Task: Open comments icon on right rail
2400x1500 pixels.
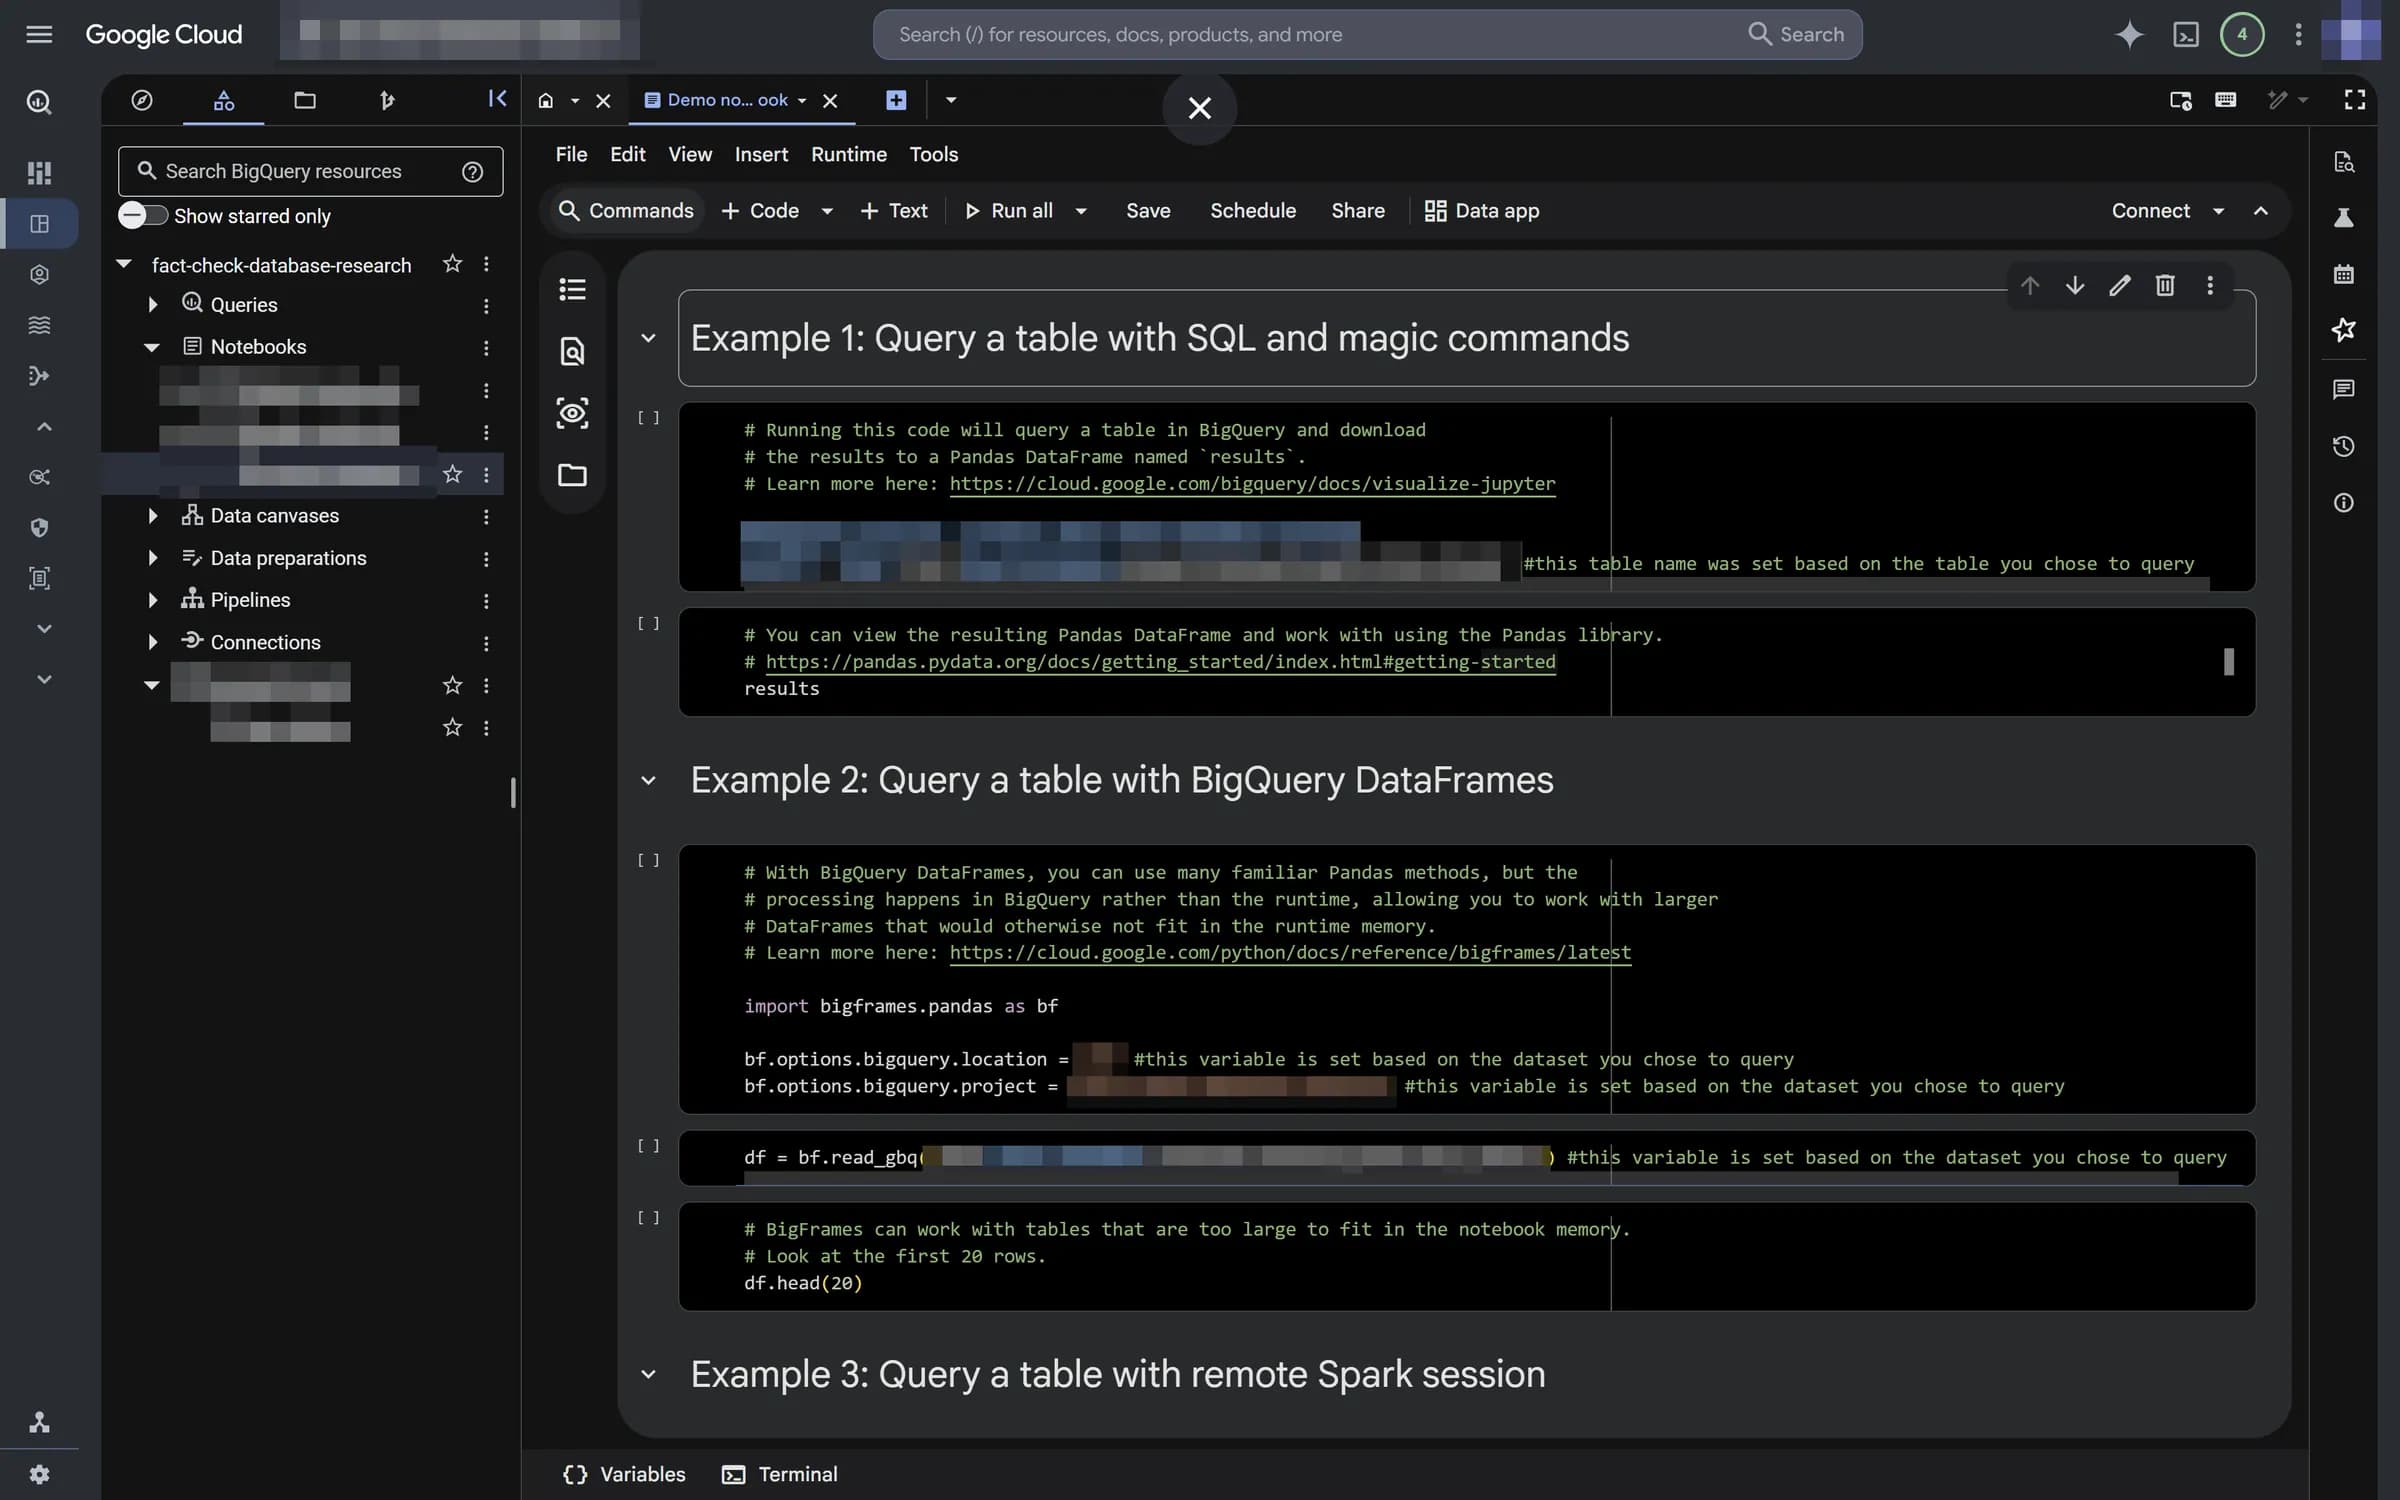Action: pos(2344,389)
